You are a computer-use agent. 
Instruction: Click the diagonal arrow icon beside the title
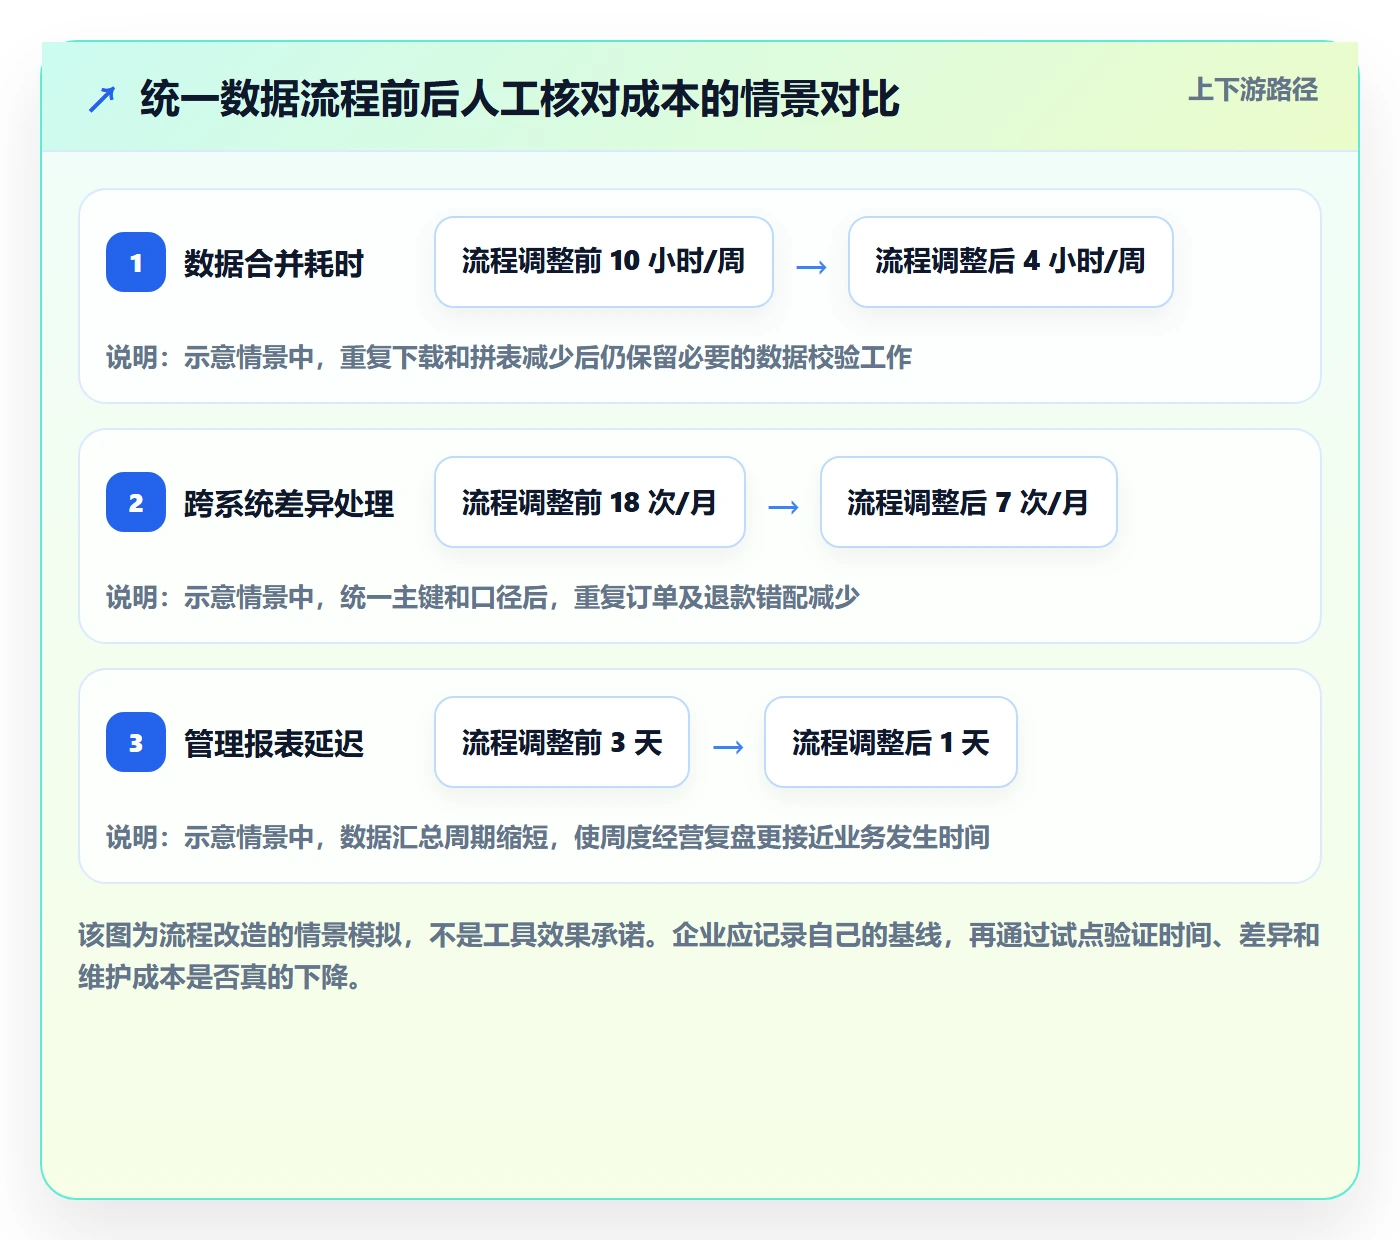(102, 99)
